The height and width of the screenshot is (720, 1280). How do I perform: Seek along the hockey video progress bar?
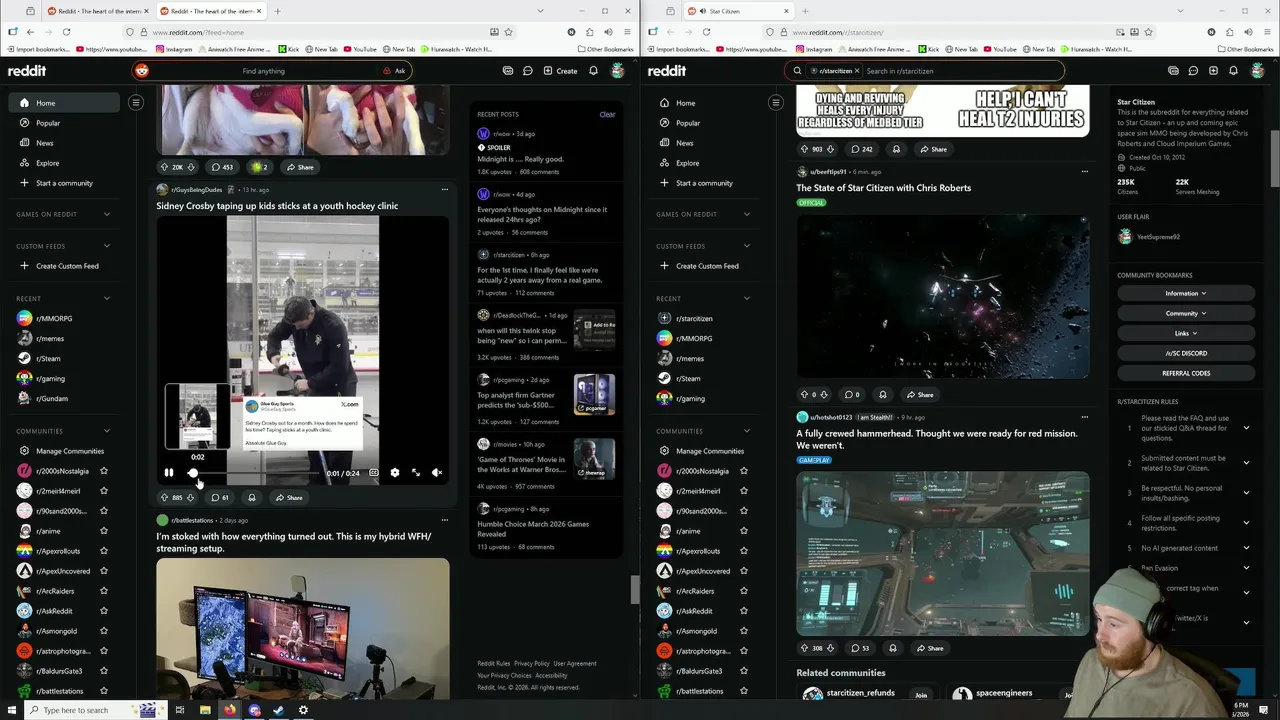[252, 473]
